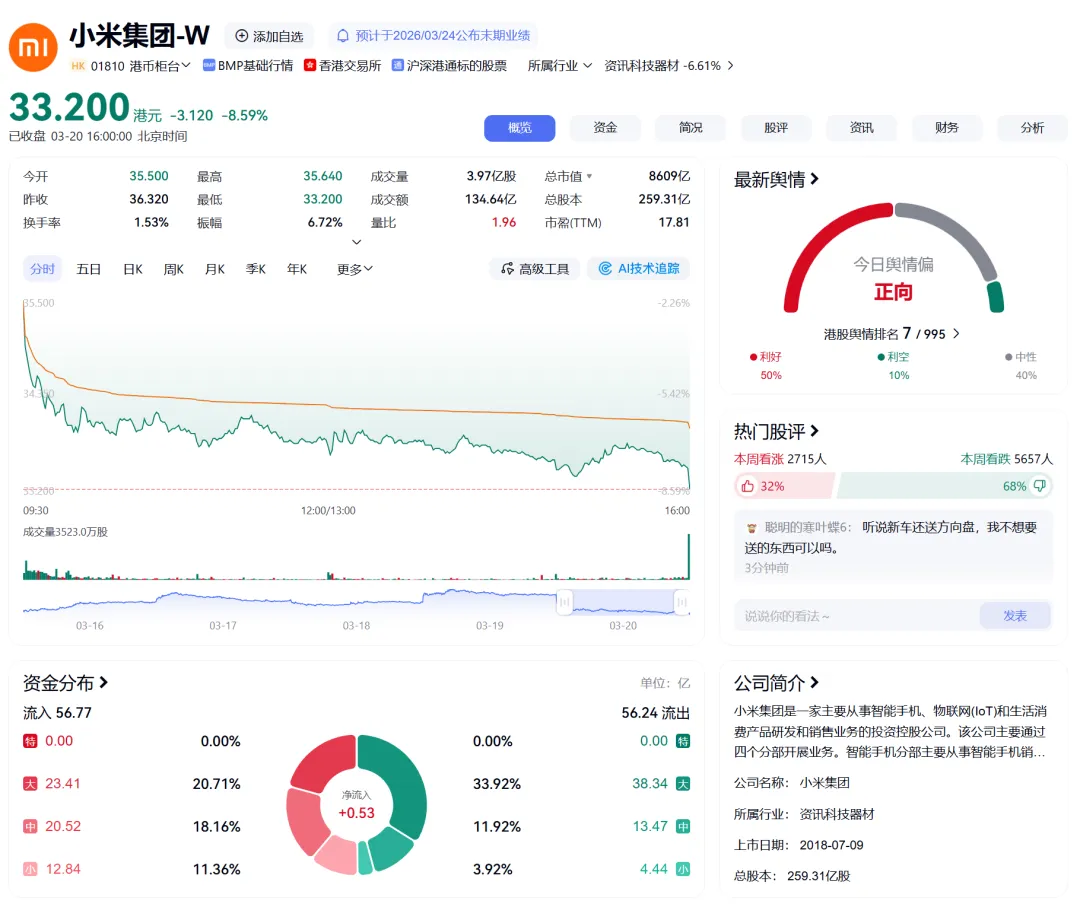Expand the 更多 chart period dropdown

[x=352, y=269]
